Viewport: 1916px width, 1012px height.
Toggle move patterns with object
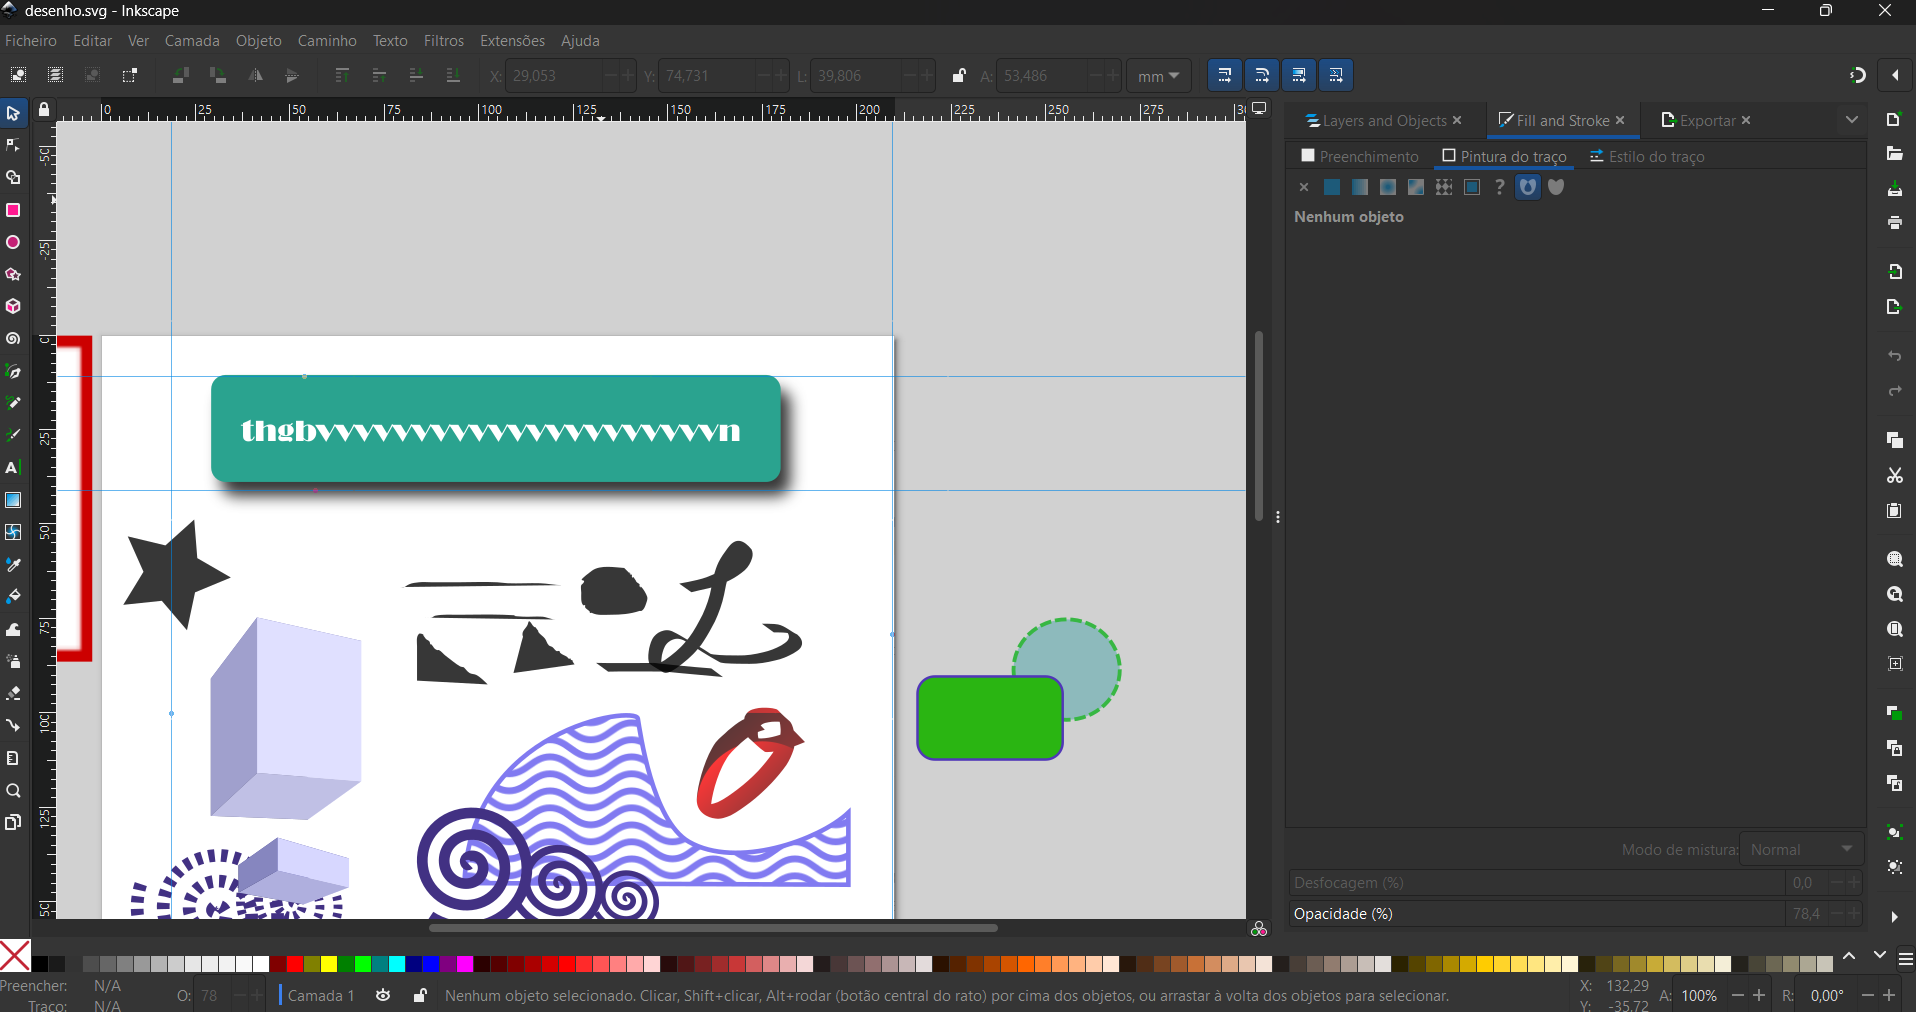(1336, 75)
